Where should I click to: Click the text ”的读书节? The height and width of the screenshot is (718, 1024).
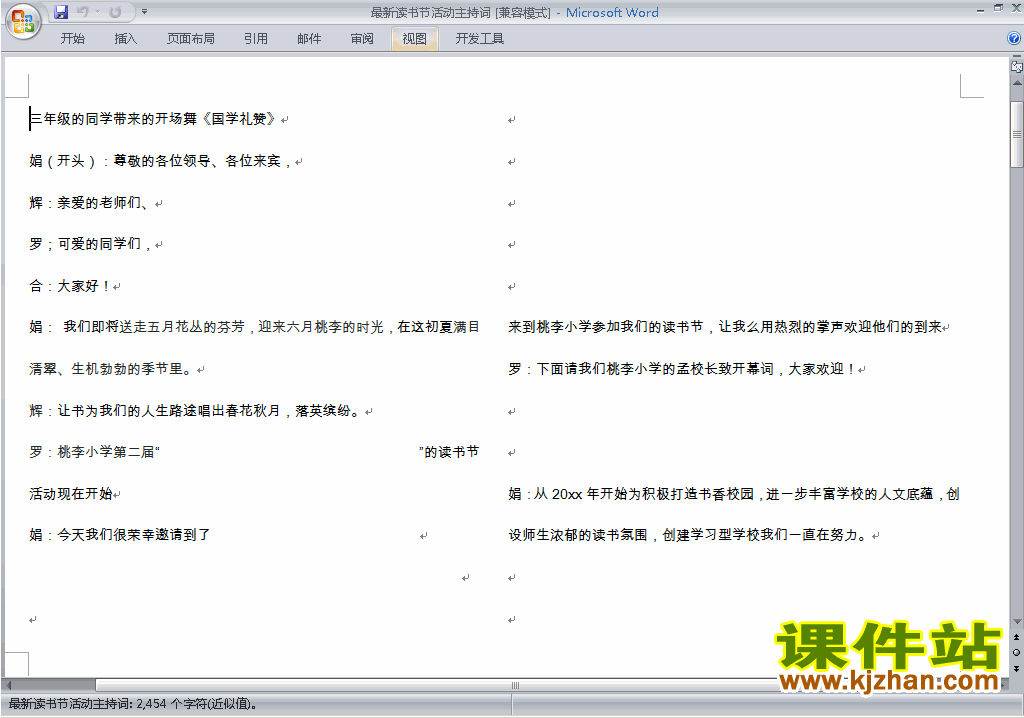[x=449, y=451]
